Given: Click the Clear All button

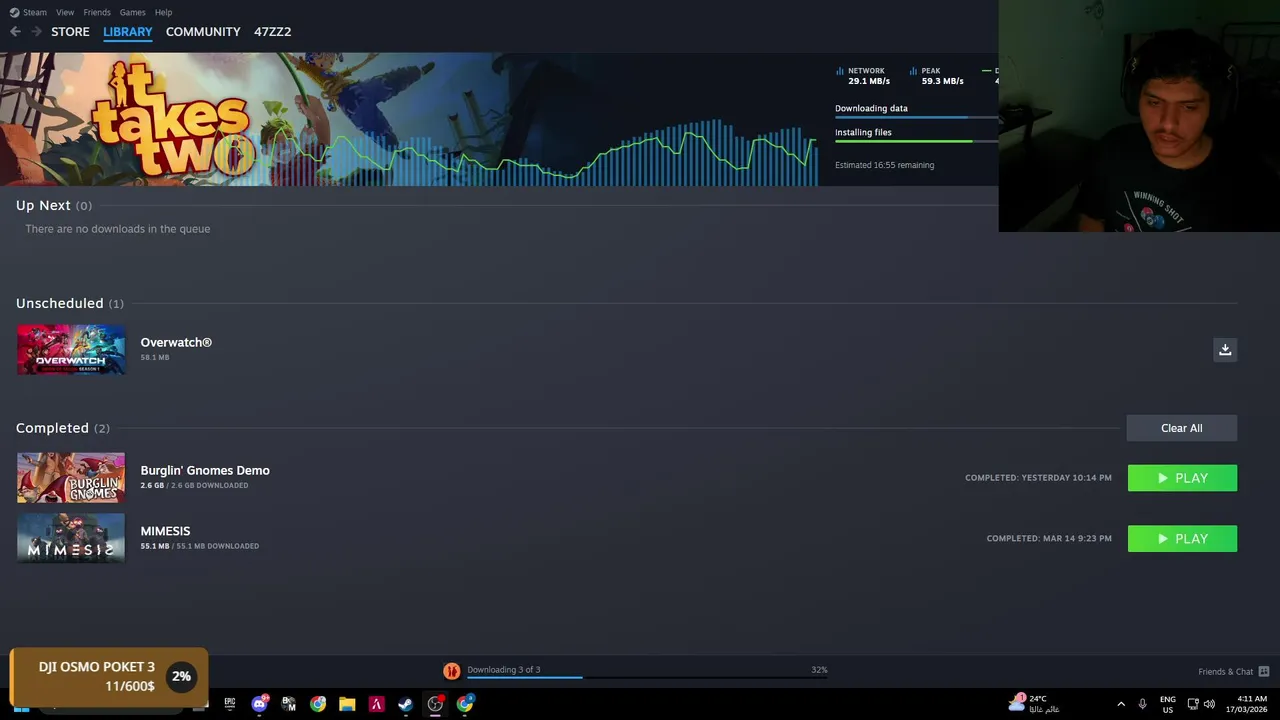Looking at the screenshot, I should tap(1182, 428).
